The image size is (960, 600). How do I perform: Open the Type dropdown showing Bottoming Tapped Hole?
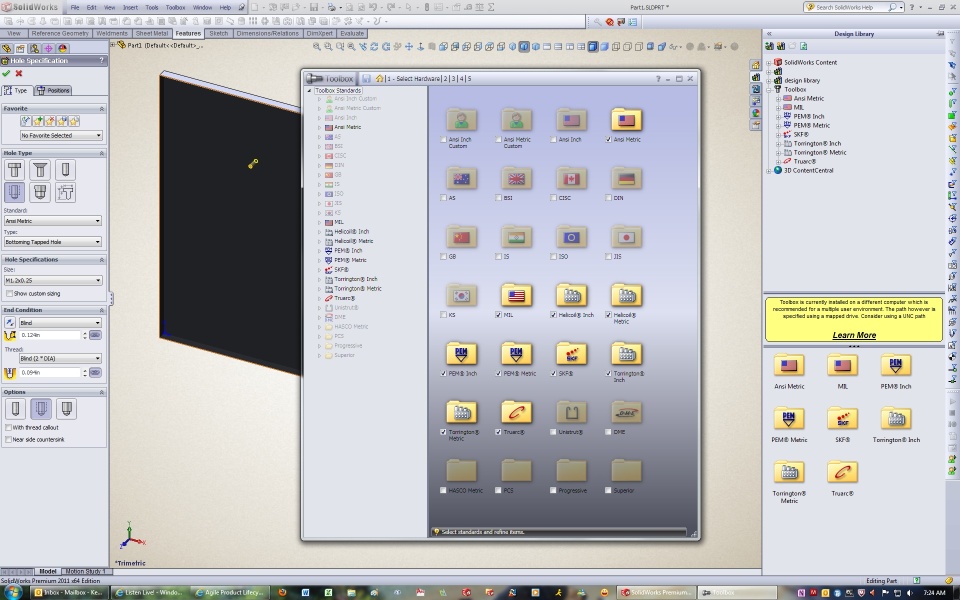(x=53, y=242)
